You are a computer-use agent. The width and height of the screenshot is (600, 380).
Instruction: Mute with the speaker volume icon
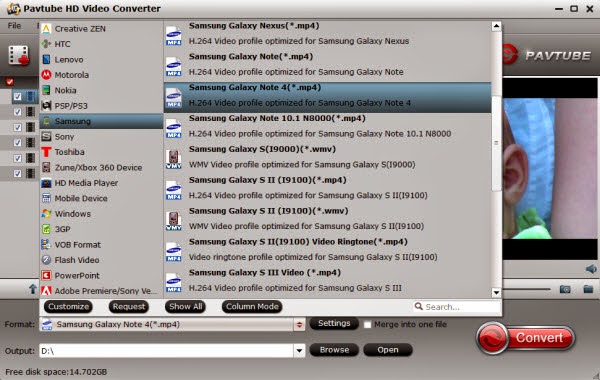[591, 269]
